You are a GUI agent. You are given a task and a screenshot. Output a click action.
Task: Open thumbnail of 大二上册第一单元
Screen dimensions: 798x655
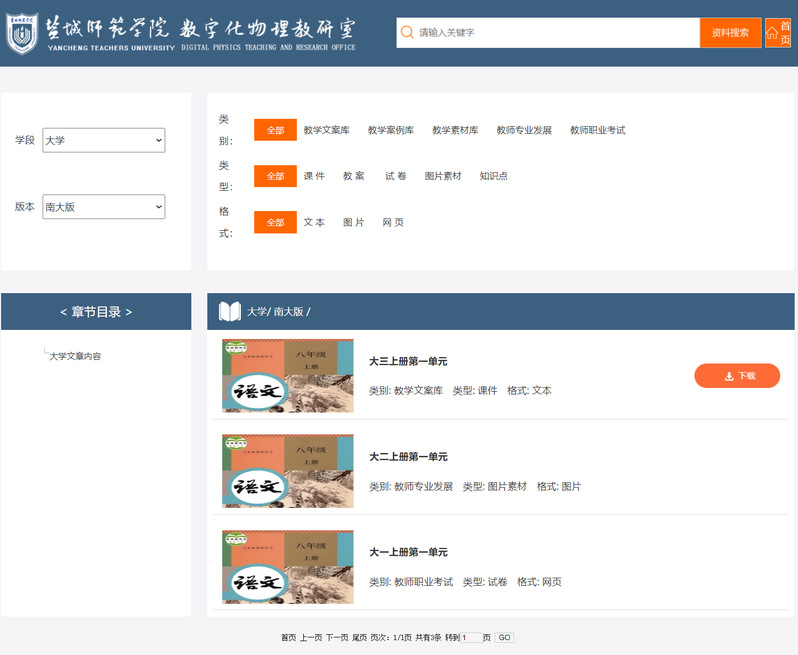tap(288, 471)
